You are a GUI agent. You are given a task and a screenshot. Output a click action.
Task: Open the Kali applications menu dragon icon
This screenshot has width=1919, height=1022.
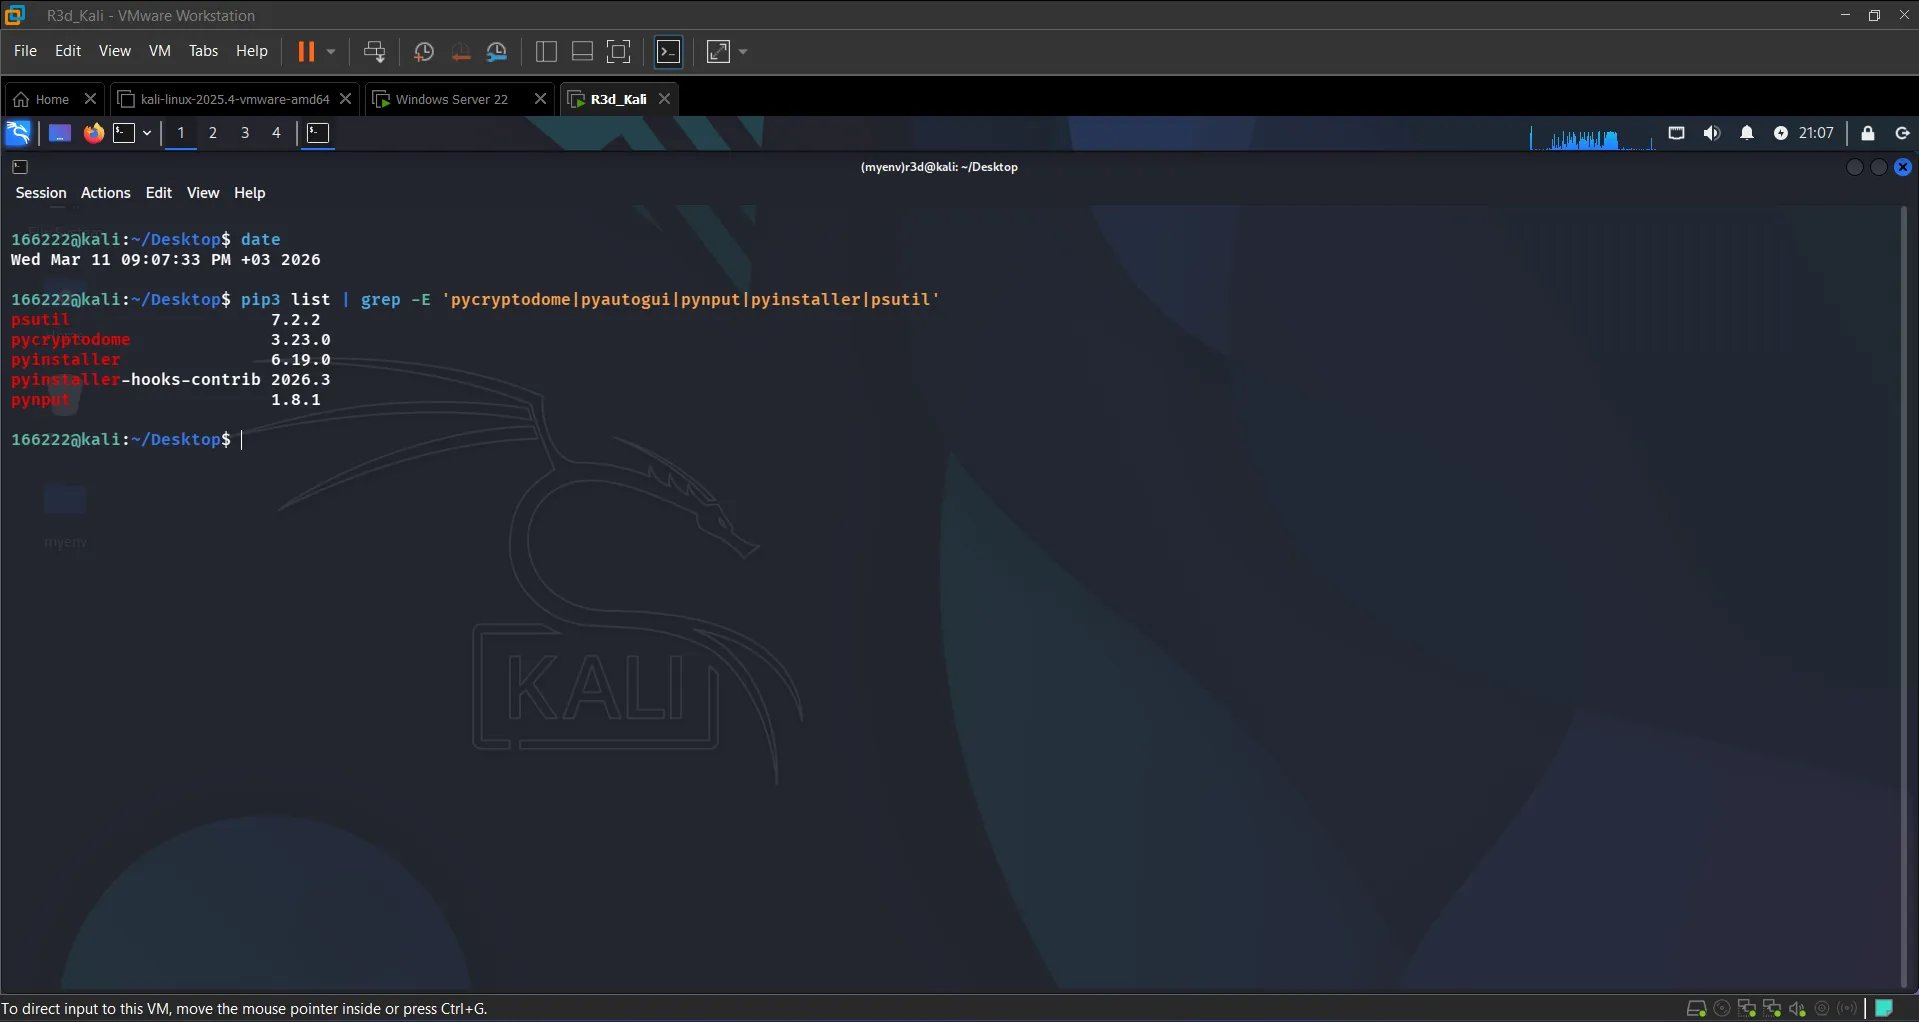(x=18, y=133)
